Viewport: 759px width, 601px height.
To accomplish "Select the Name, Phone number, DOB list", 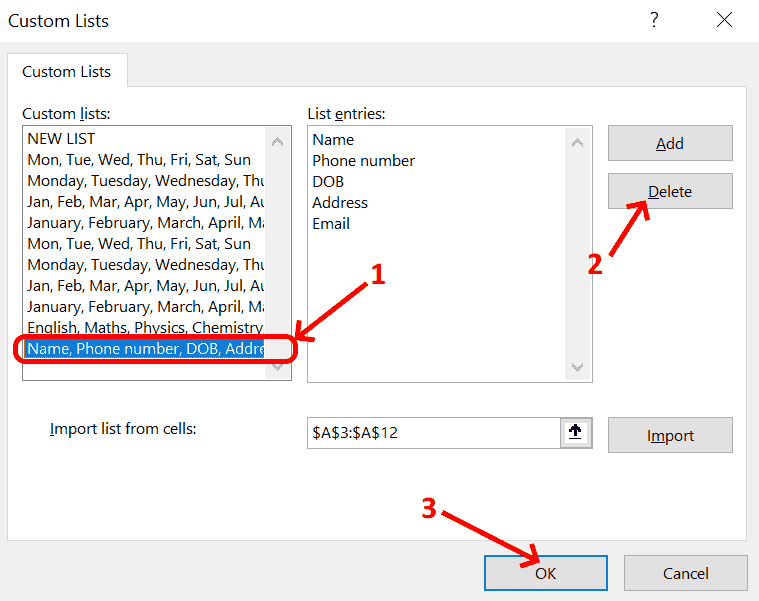I will [x=146, y=349].
